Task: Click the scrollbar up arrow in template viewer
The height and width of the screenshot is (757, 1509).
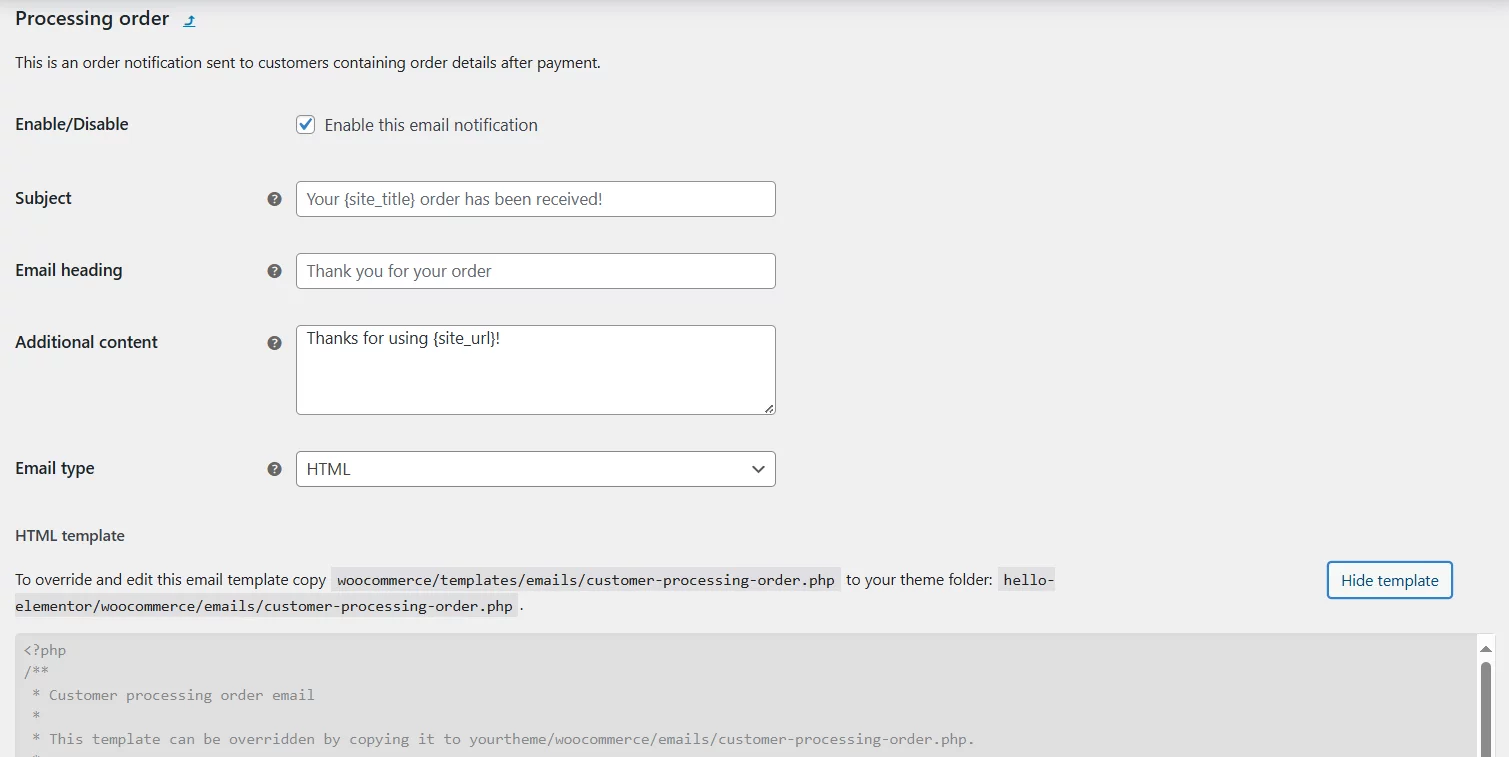Action: click(1484, 647)
